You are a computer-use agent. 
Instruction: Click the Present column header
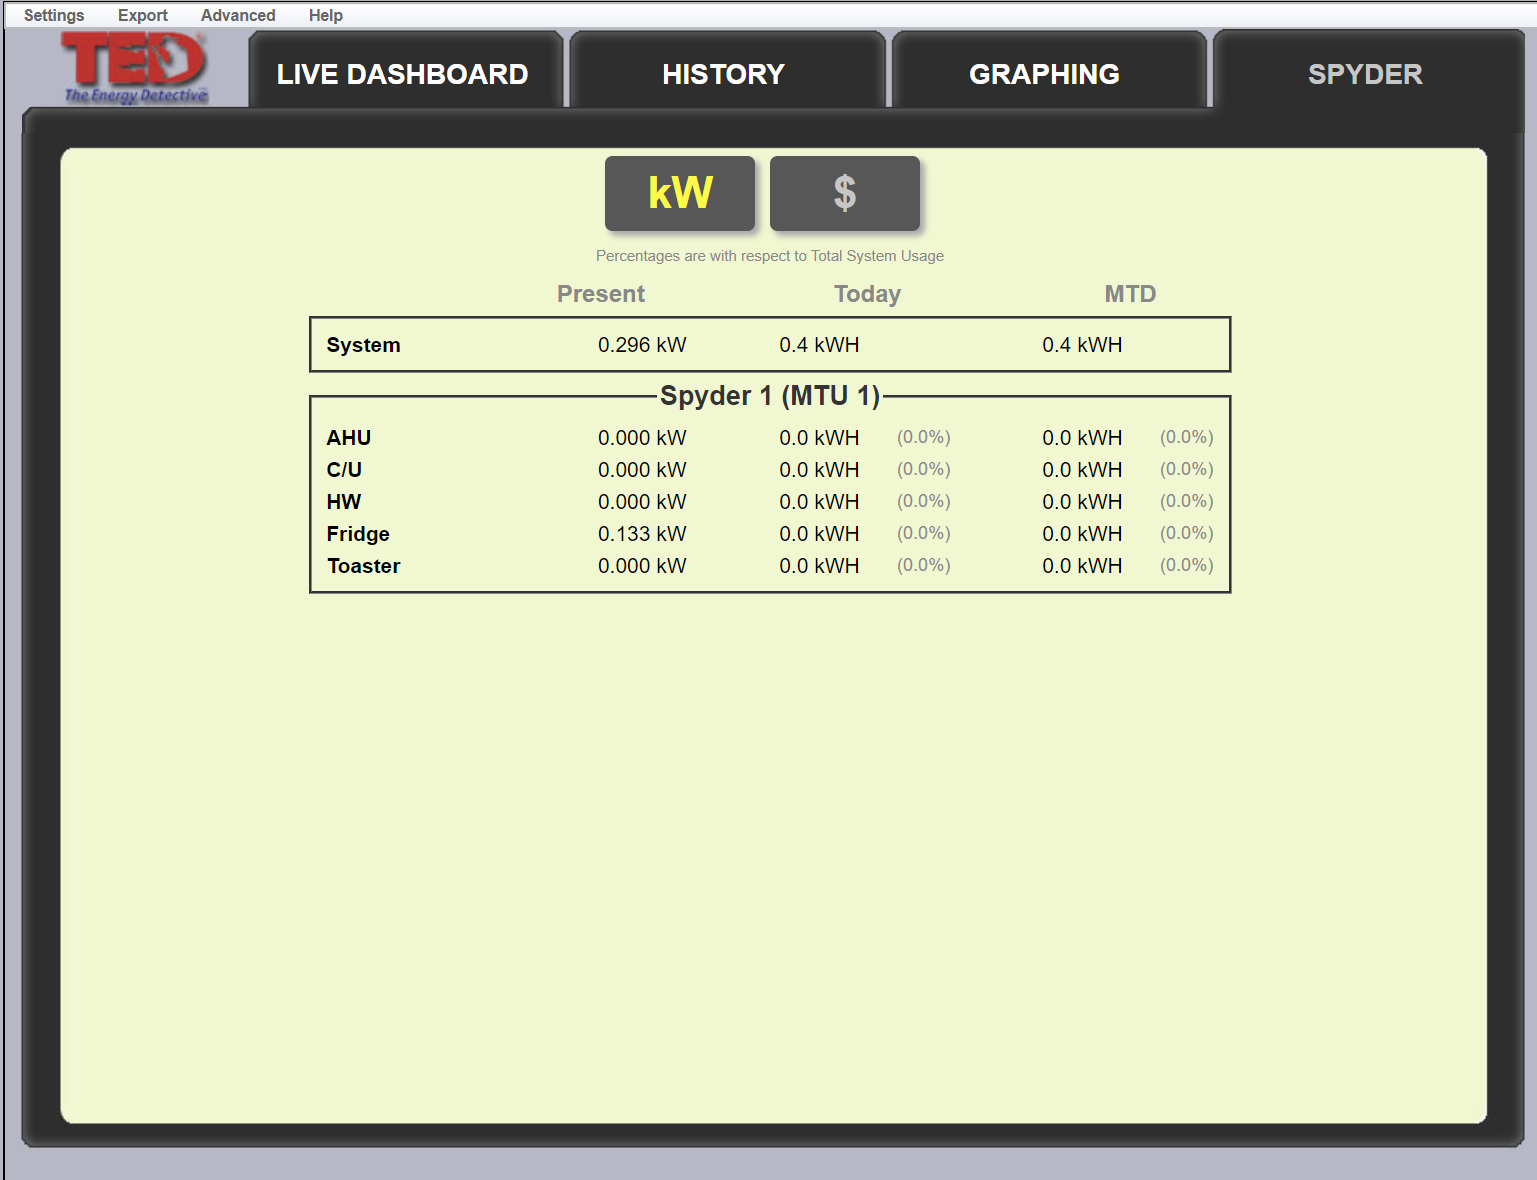click(601, 294)
